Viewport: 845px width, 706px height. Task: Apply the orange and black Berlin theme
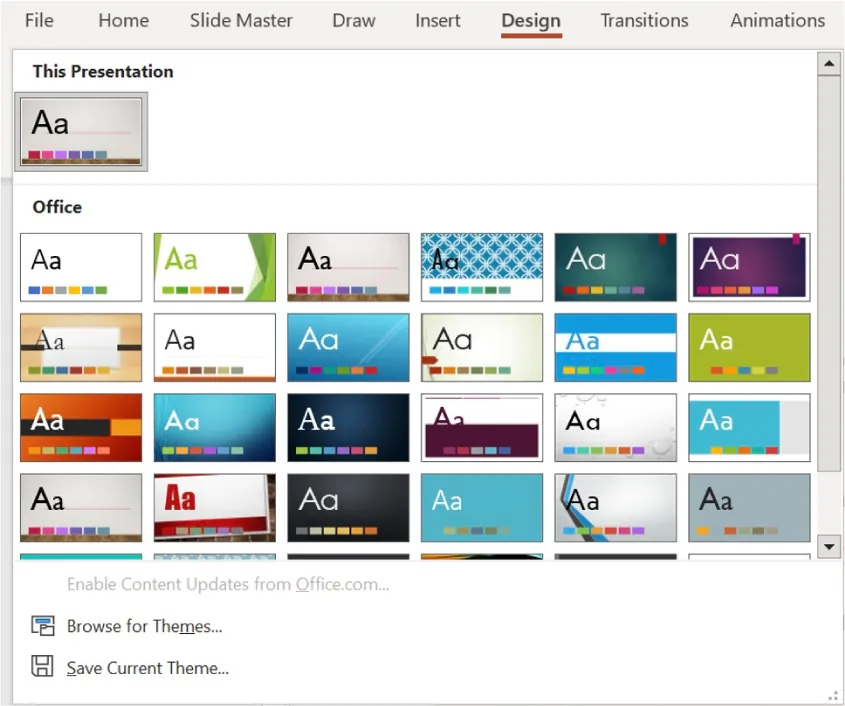[81, 427]
